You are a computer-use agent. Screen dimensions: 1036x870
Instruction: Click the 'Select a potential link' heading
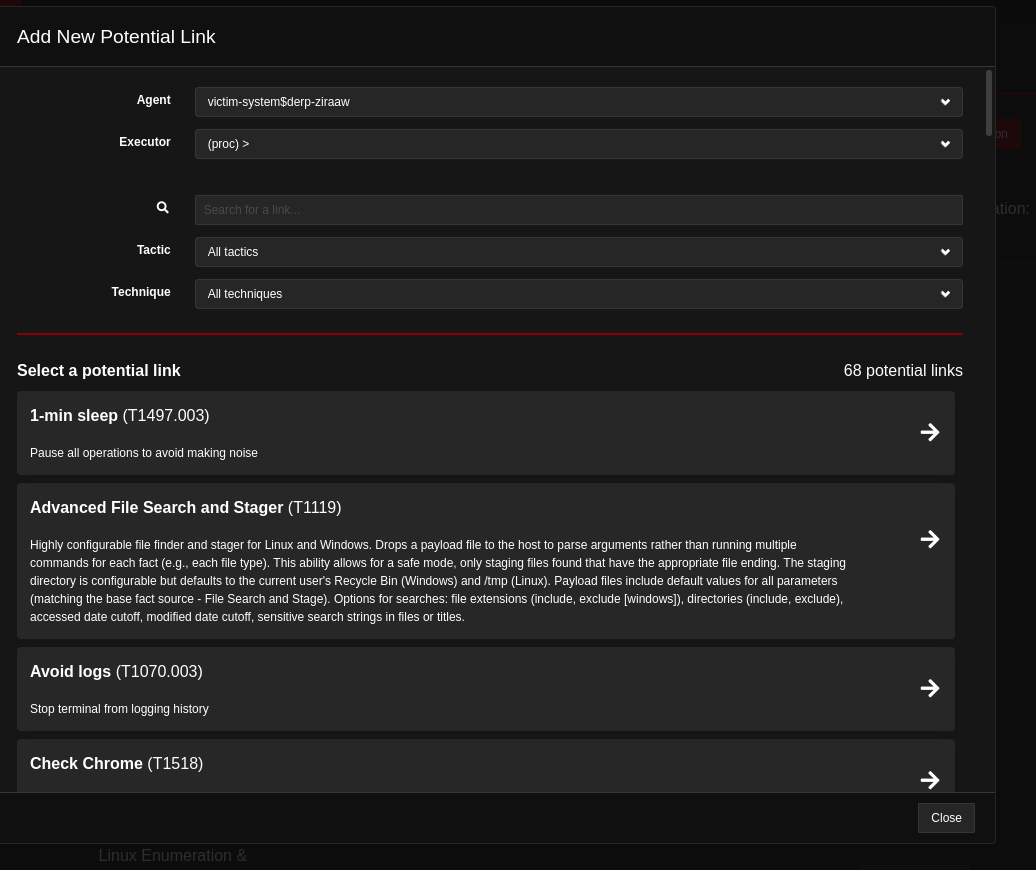point(98,371)
